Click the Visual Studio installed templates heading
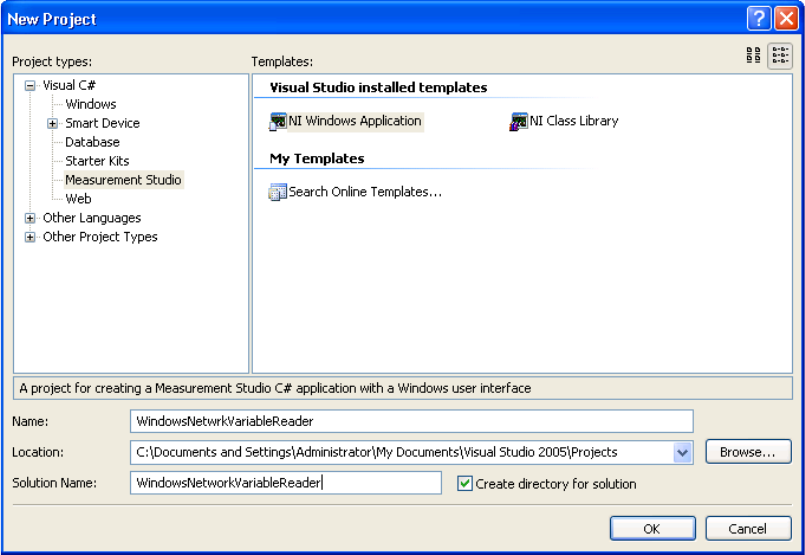 (378, 88)
